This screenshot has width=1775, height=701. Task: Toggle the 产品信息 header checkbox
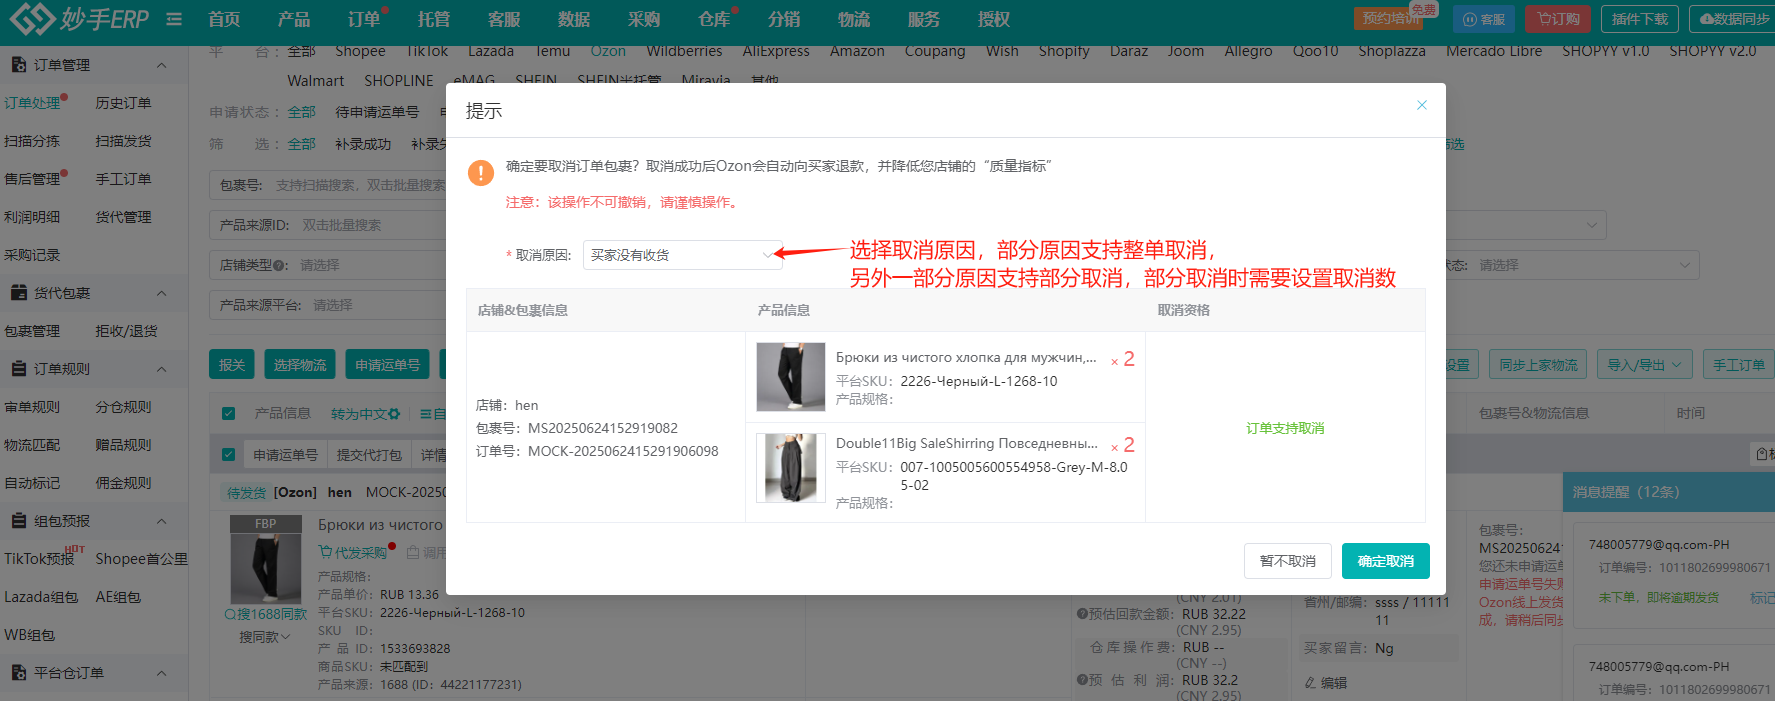click(229, 414)
